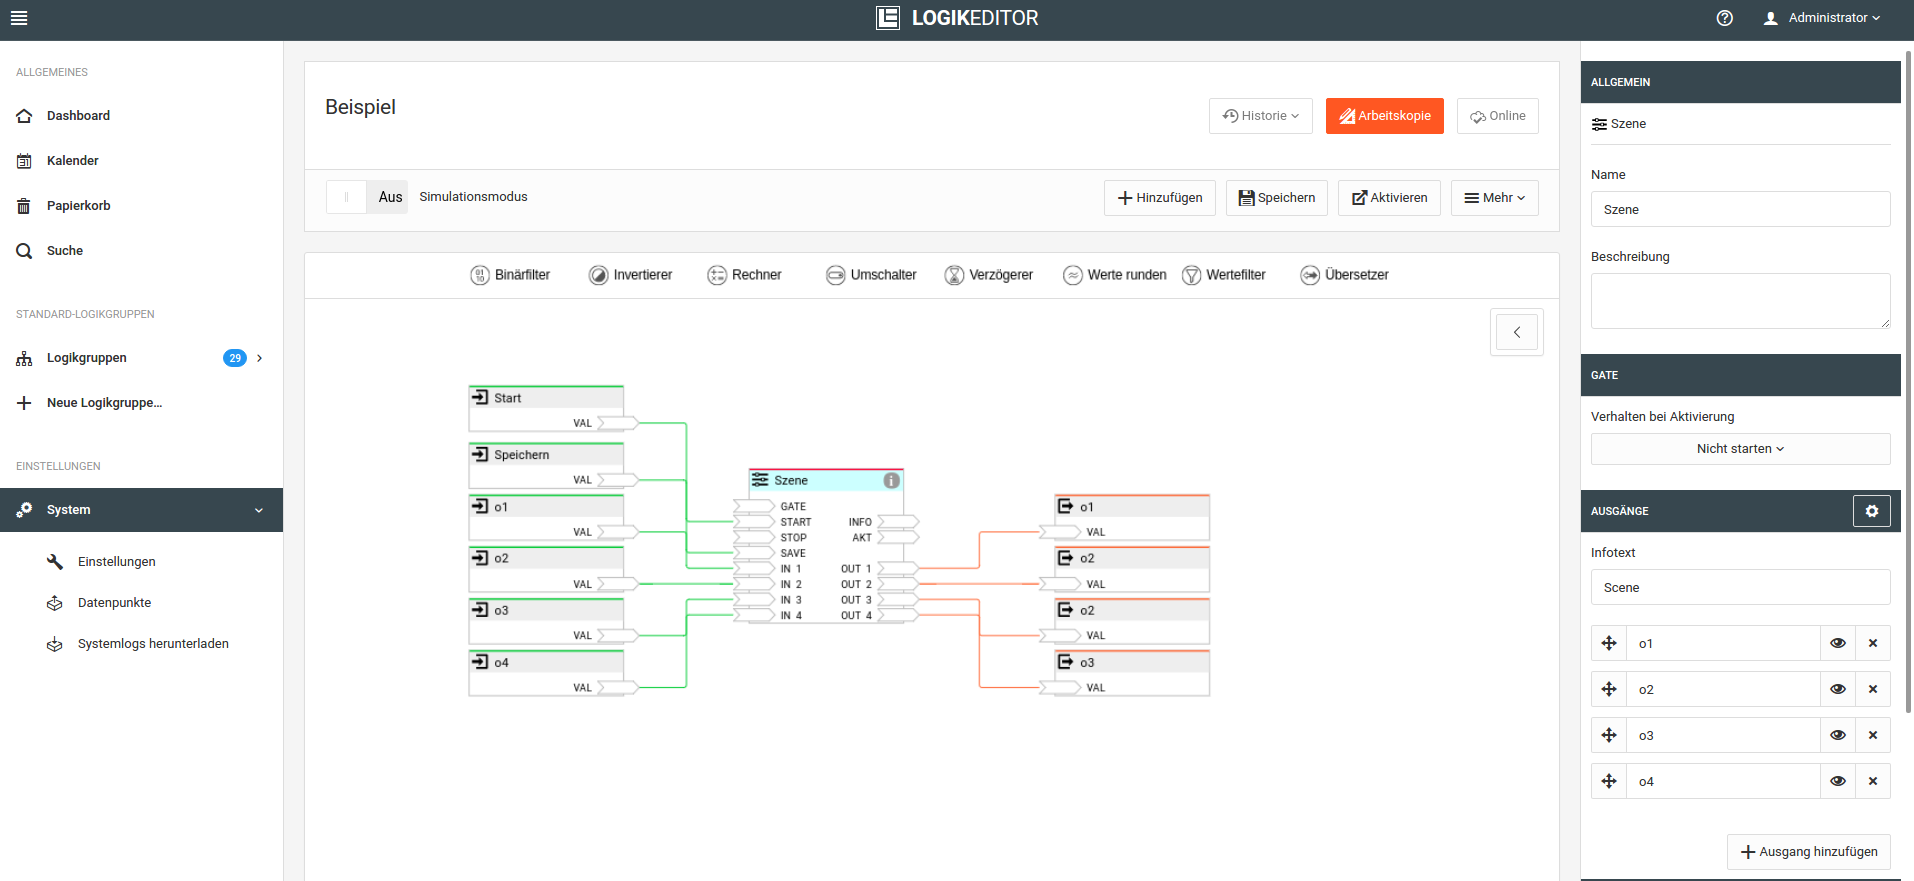Select the Invertierer block icon
The width and height of the screenshot is (1914, 881).
tap(598, 275)
